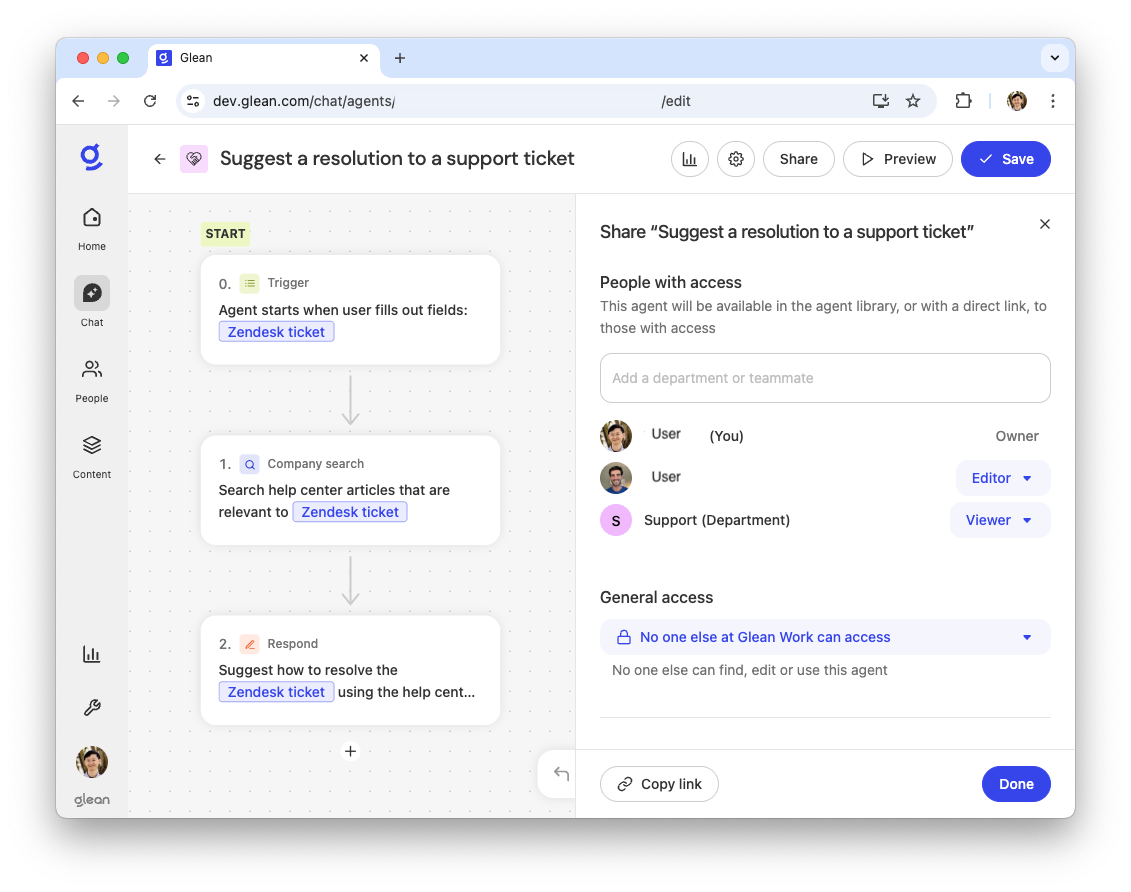The image size is (1131, 892).
Task: Click the Done button
Action: [1016, 784]
